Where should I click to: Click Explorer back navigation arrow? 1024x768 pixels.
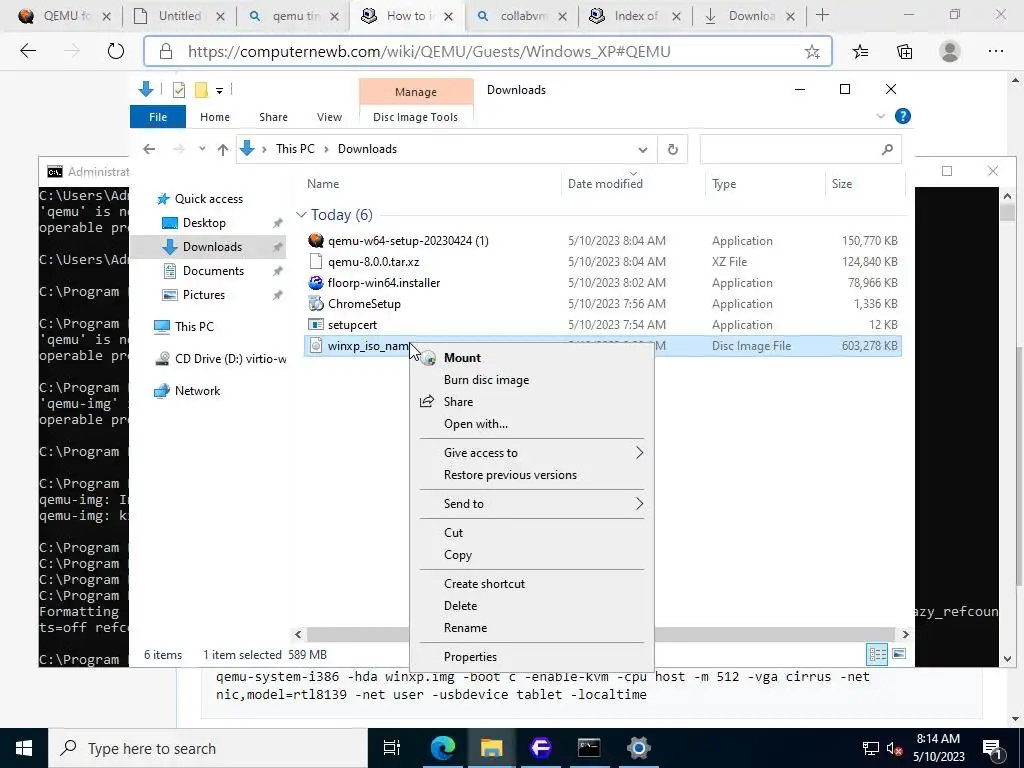(x=149, y=149)
